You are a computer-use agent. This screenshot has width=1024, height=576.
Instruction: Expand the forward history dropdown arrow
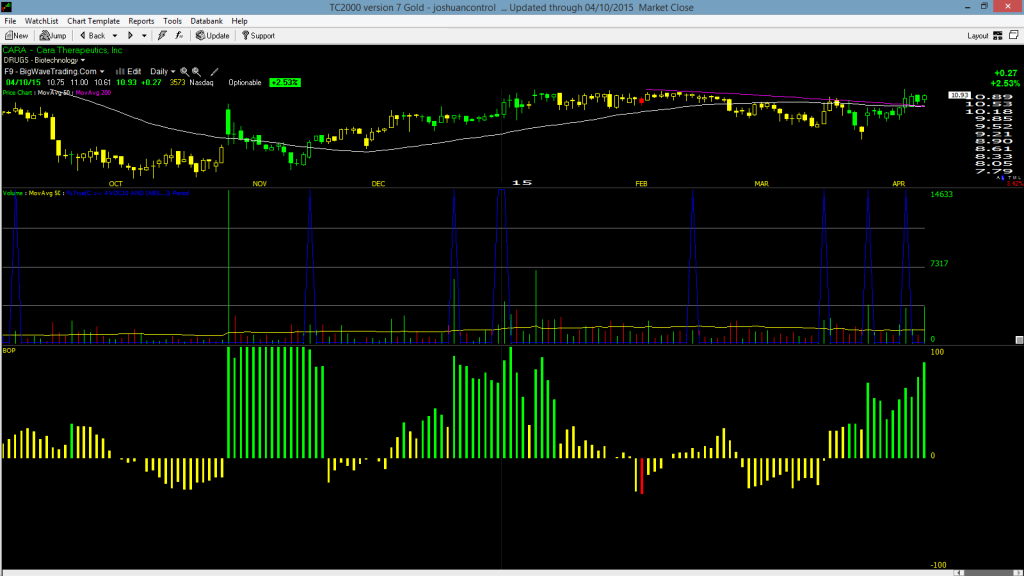144,36
